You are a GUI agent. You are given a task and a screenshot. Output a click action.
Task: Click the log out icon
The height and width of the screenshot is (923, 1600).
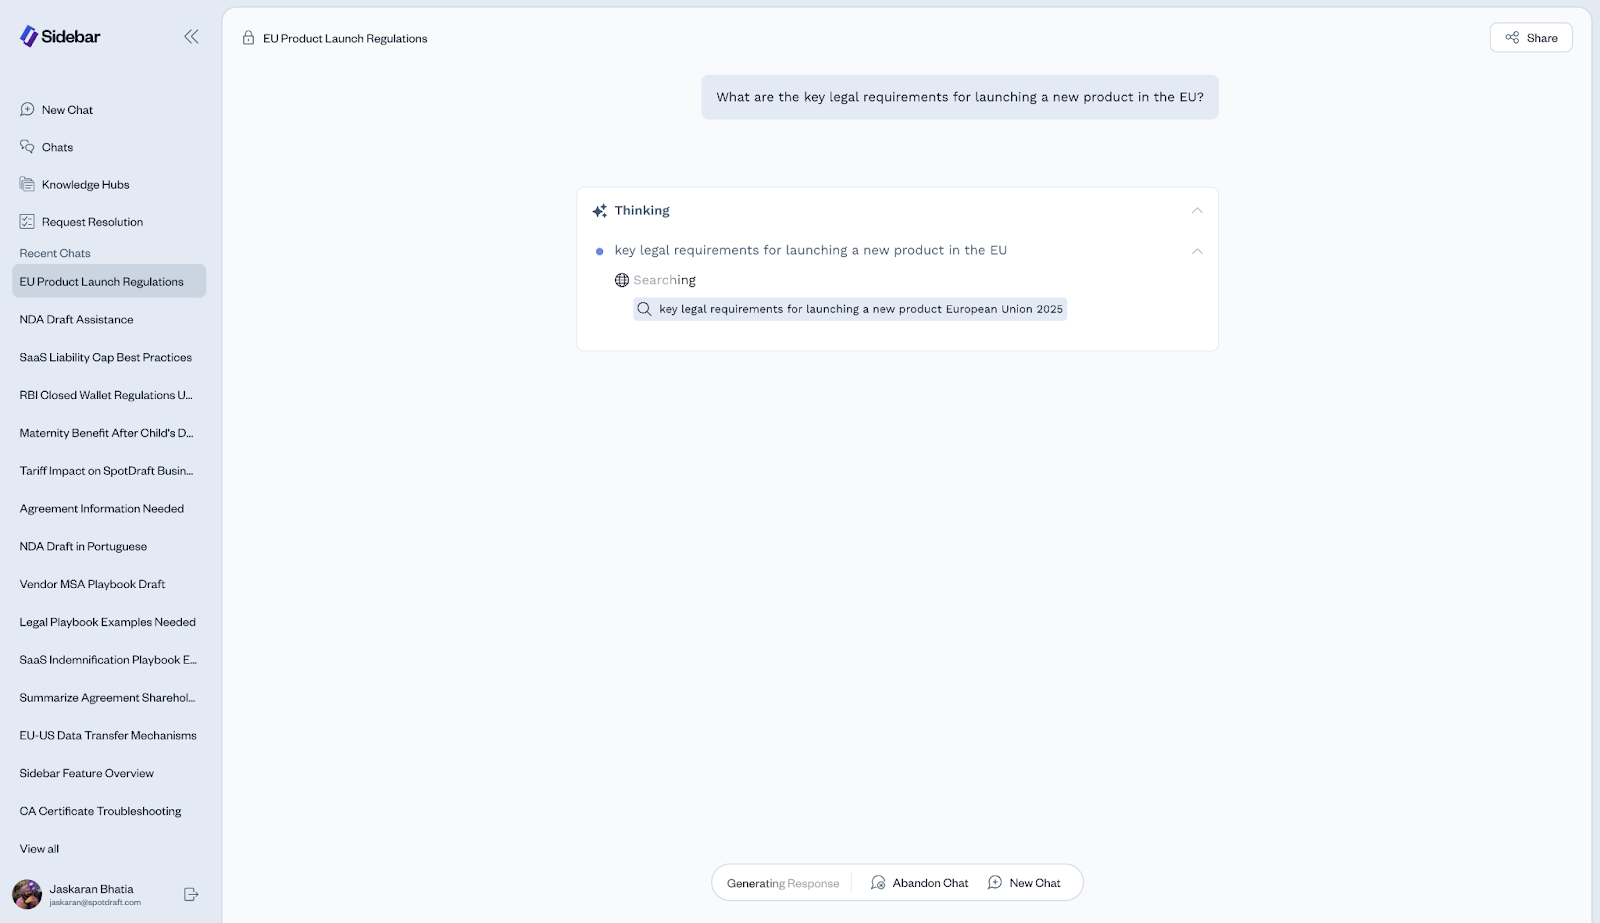point(191,894)
